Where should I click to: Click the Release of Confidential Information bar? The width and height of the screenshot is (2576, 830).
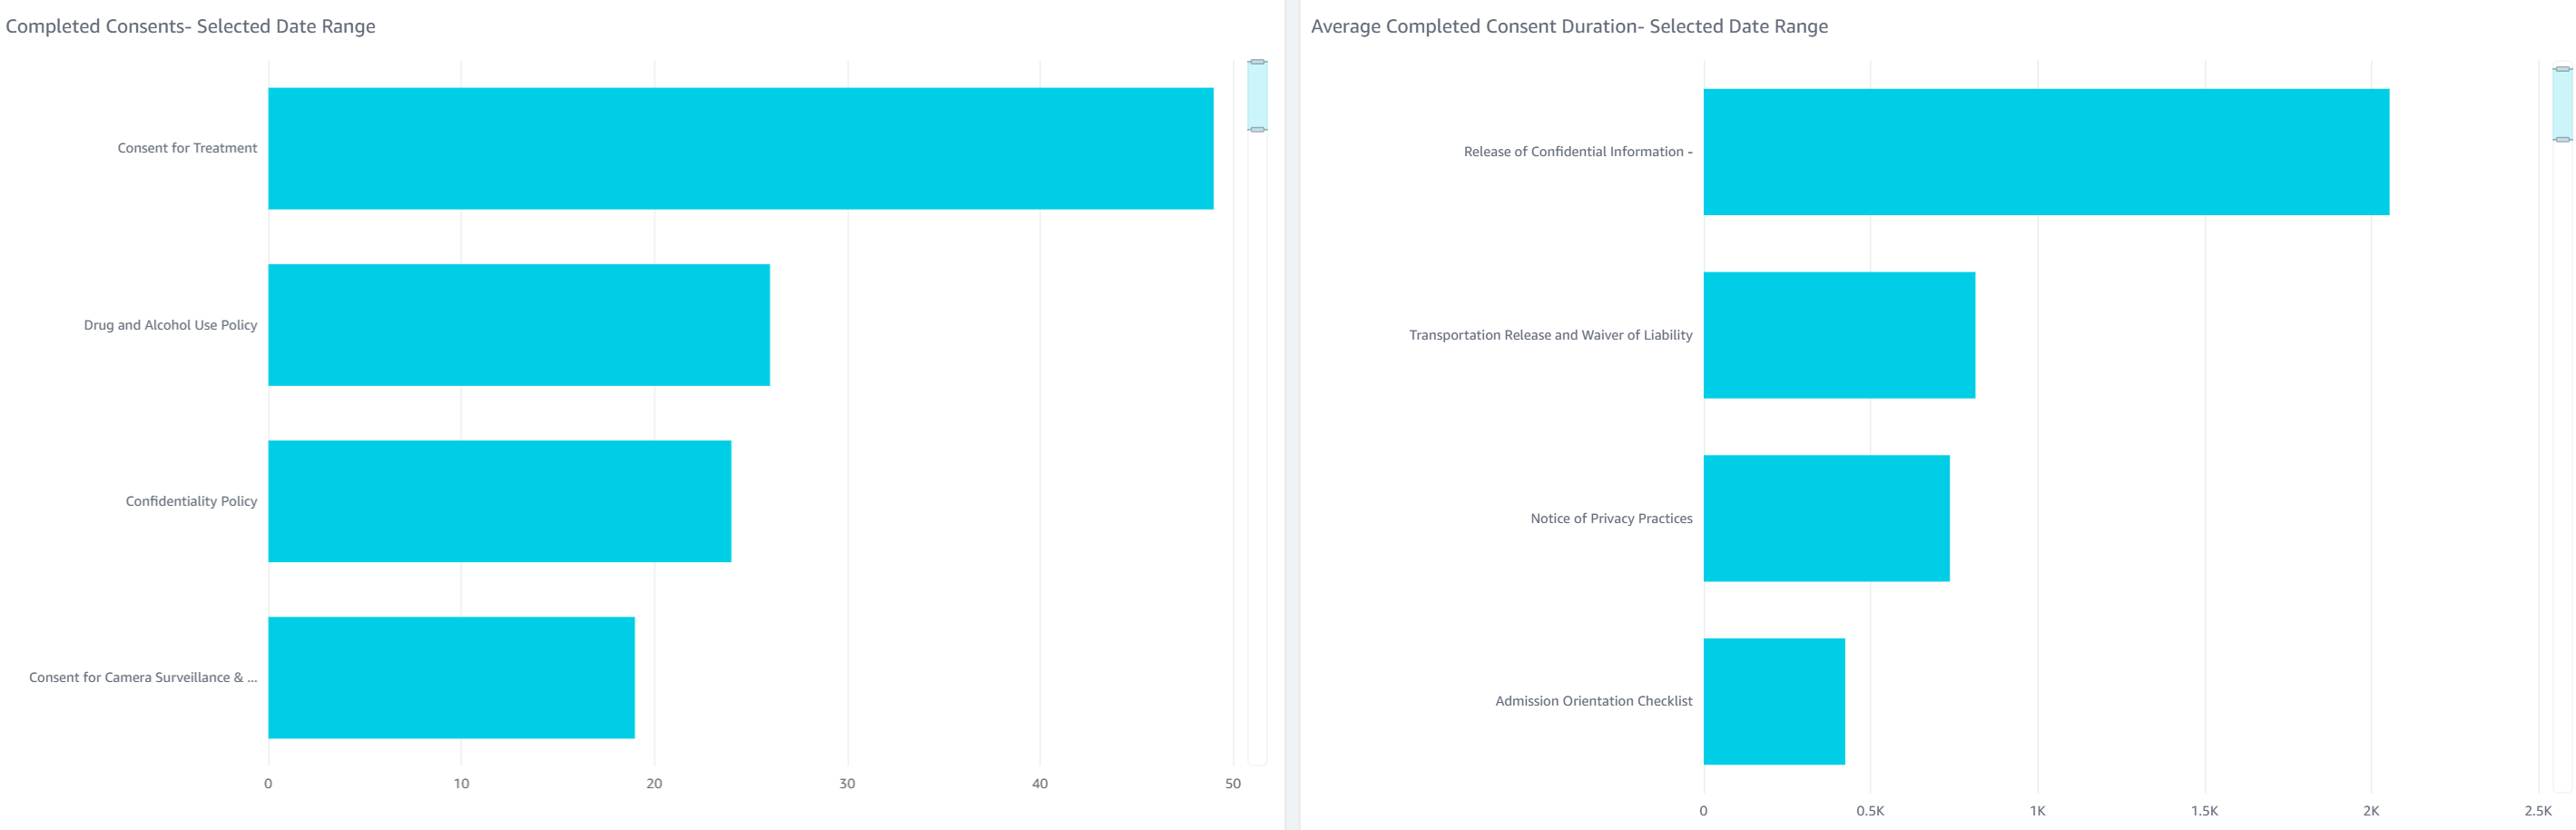click(x=2045, y=152)
